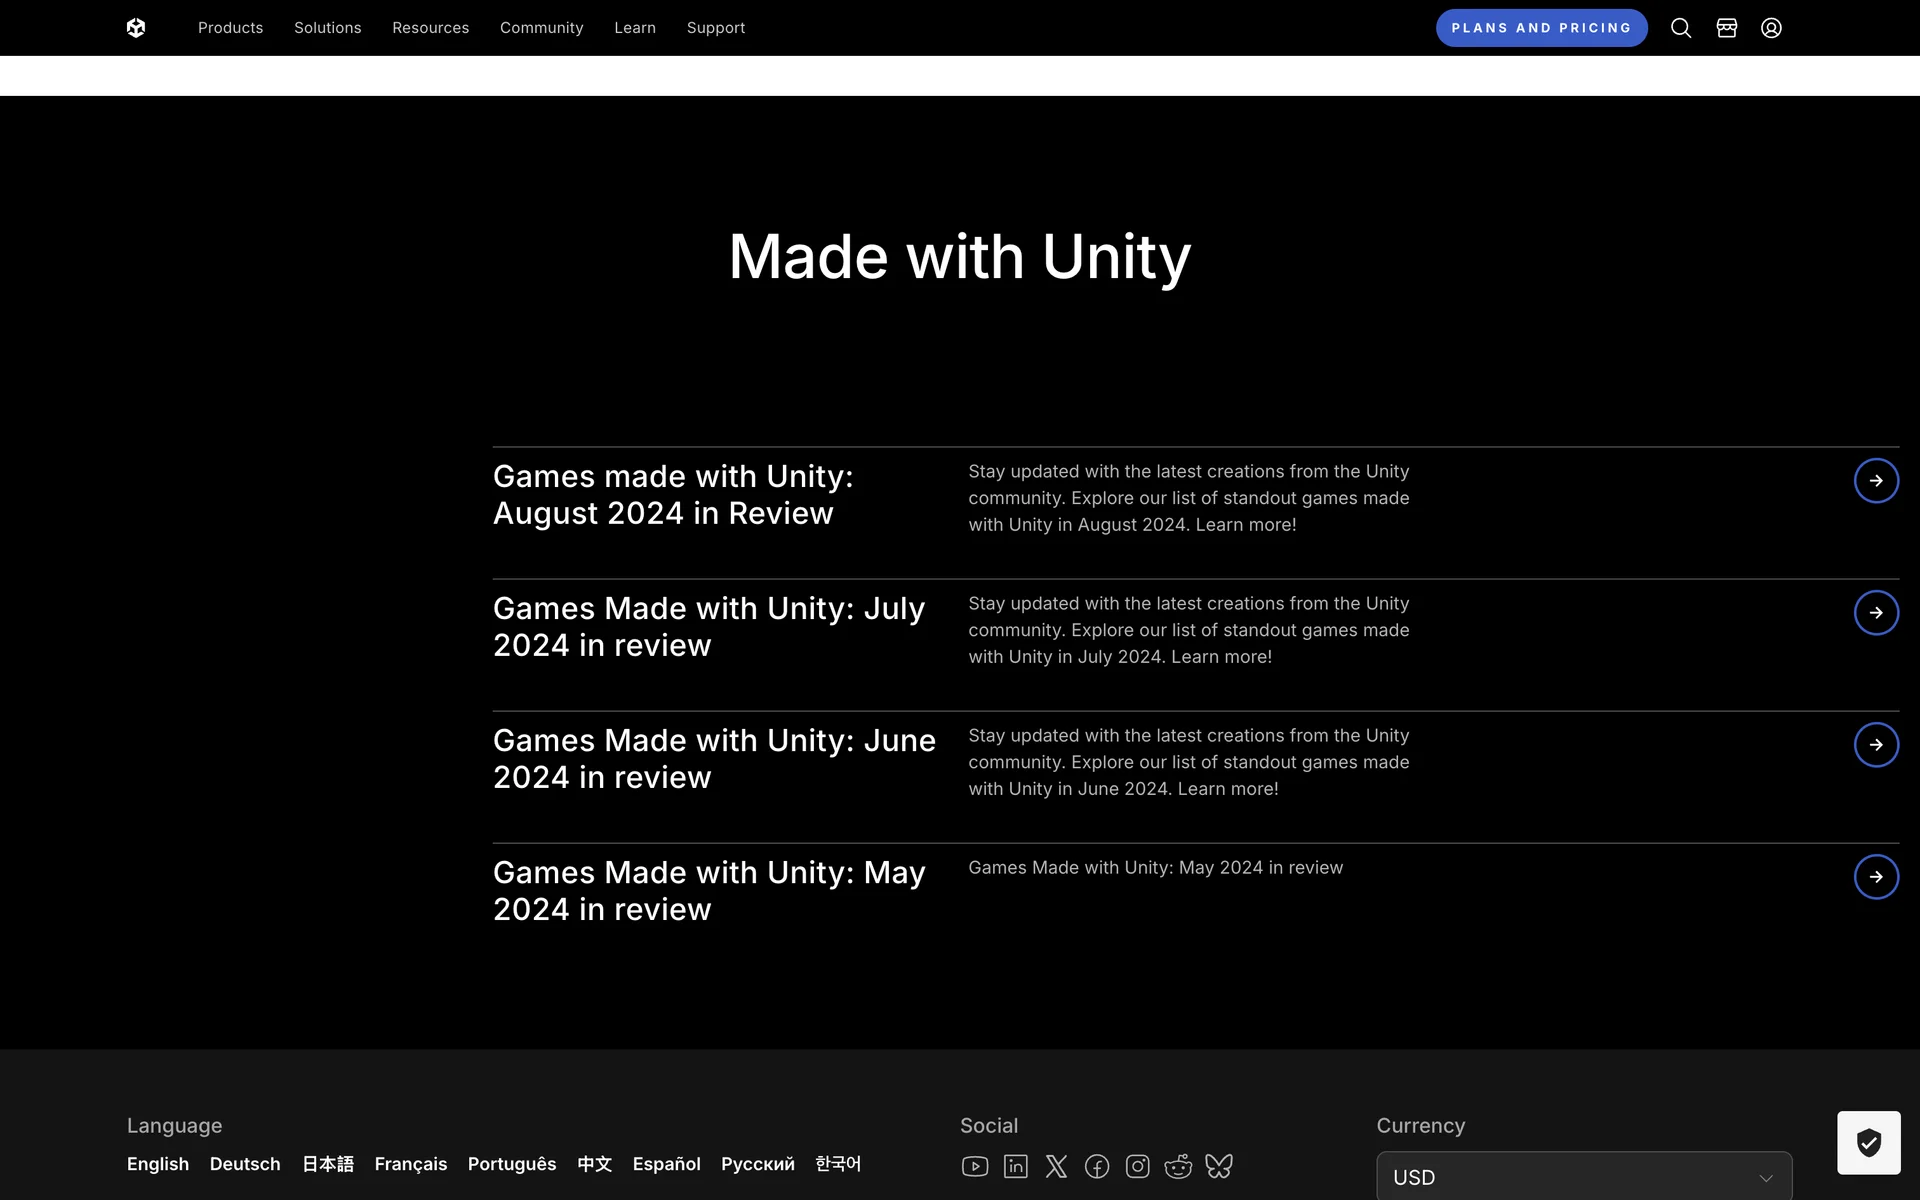
Task: Open the user account profile icon
Action: (x=1771, y=28)
